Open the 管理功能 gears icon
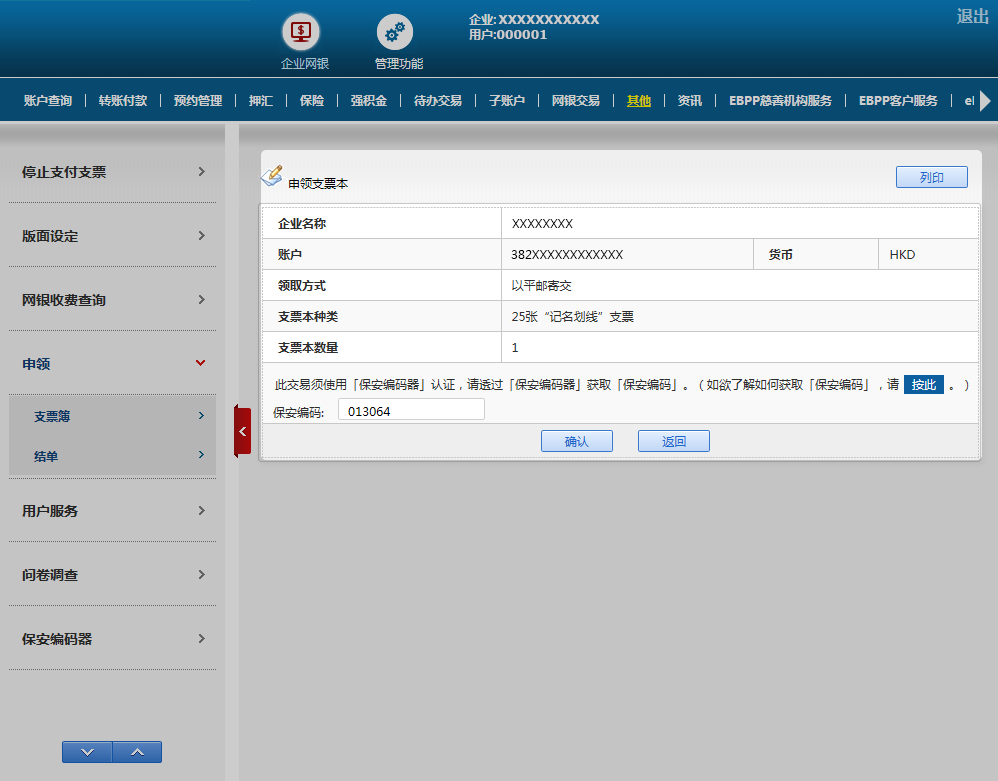This screenshot has width=998, height=781. (x=395, y=33)
